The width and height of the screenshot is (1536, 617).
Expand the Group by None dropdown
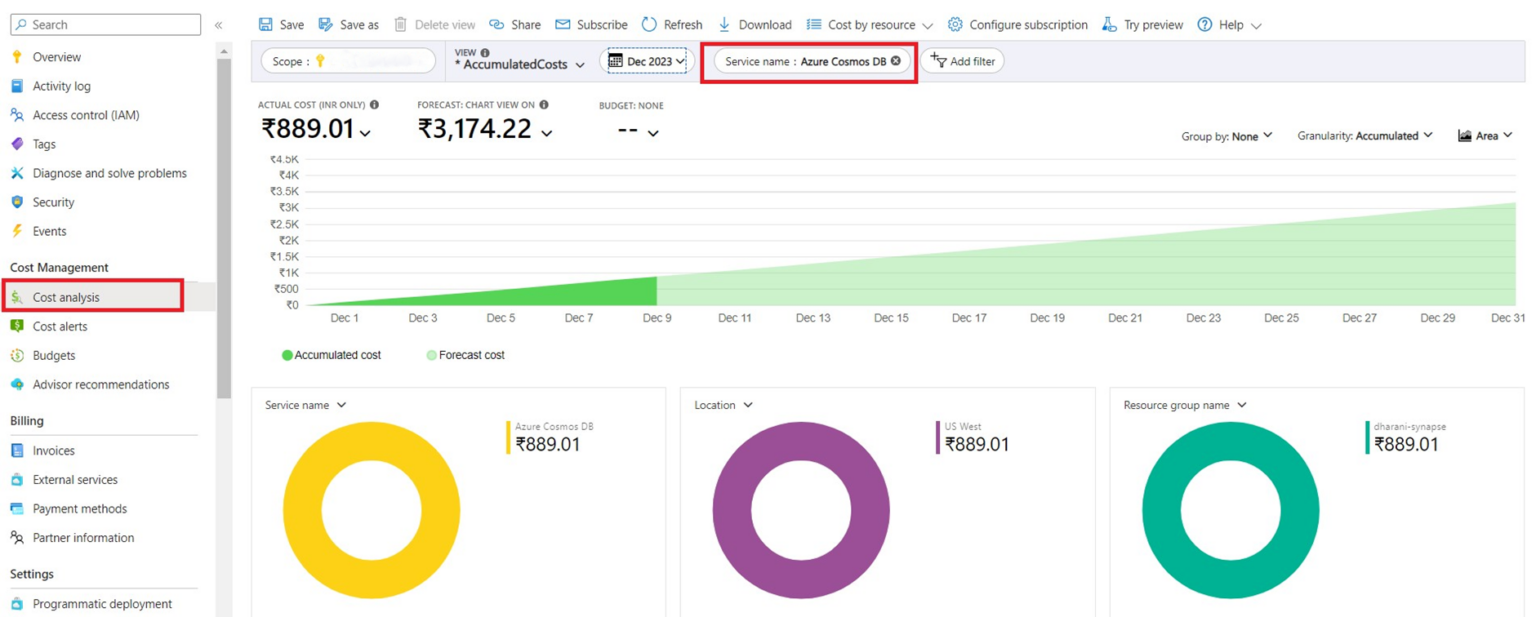pyautogui.click(x=1227, y=135)
